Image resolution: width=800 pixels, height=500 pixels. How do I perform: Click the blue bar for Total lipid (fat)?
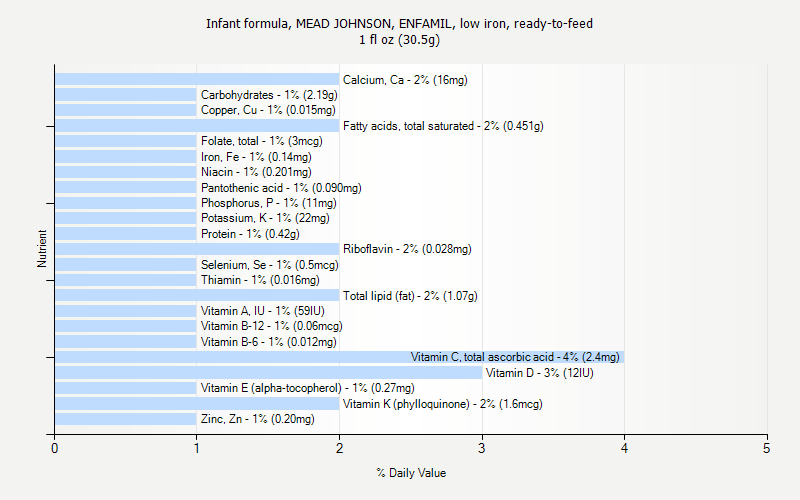[x=197, y=295]
